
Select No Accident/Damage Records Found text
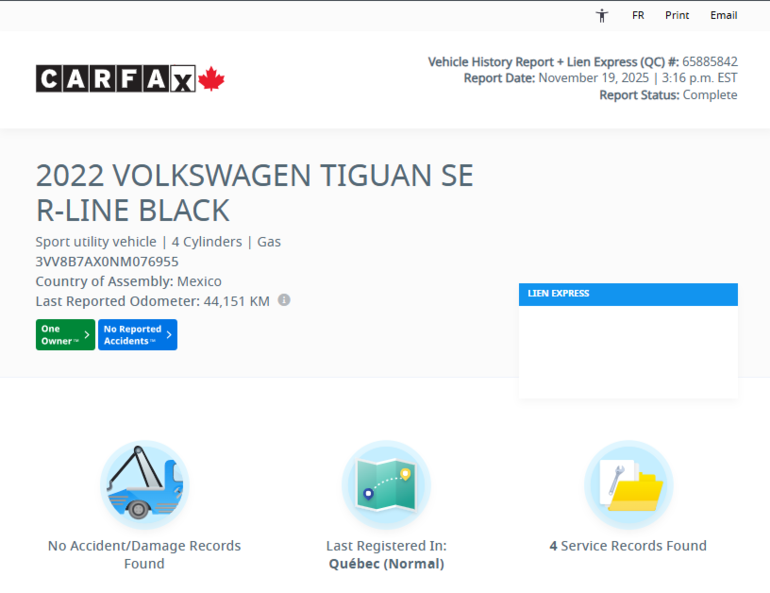(x=144, y=554)
